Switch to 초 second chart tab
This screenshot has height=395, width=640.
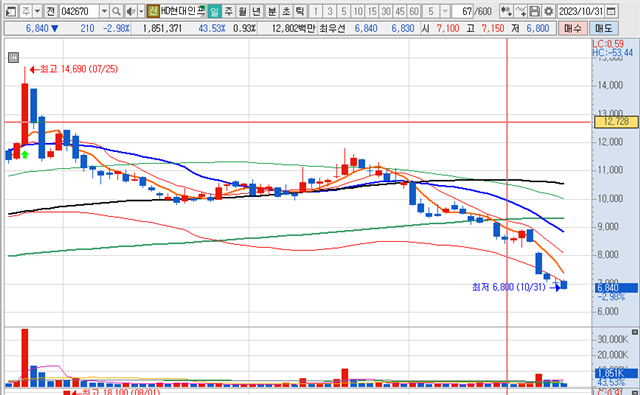286,11
